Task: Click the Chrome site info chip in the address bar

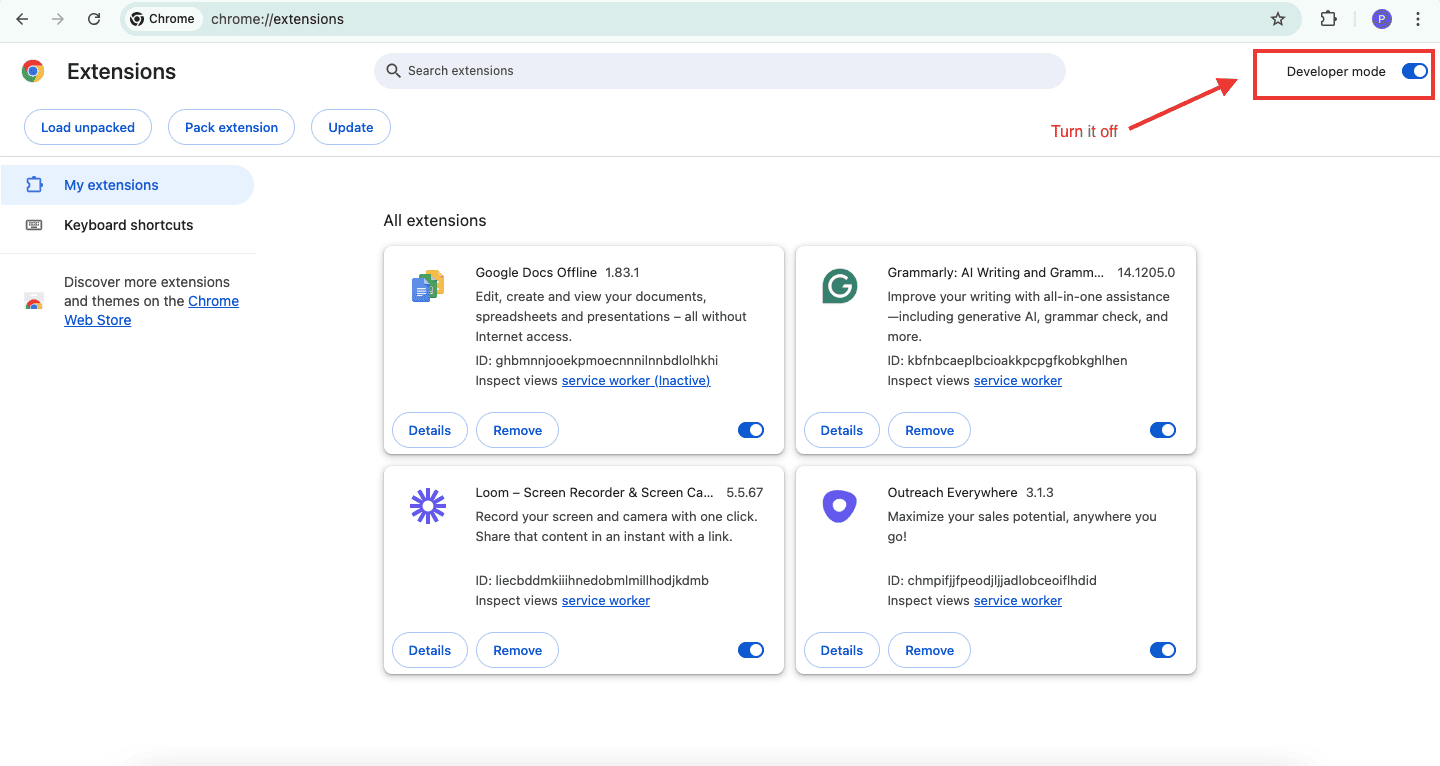Action: pos(163,19)
